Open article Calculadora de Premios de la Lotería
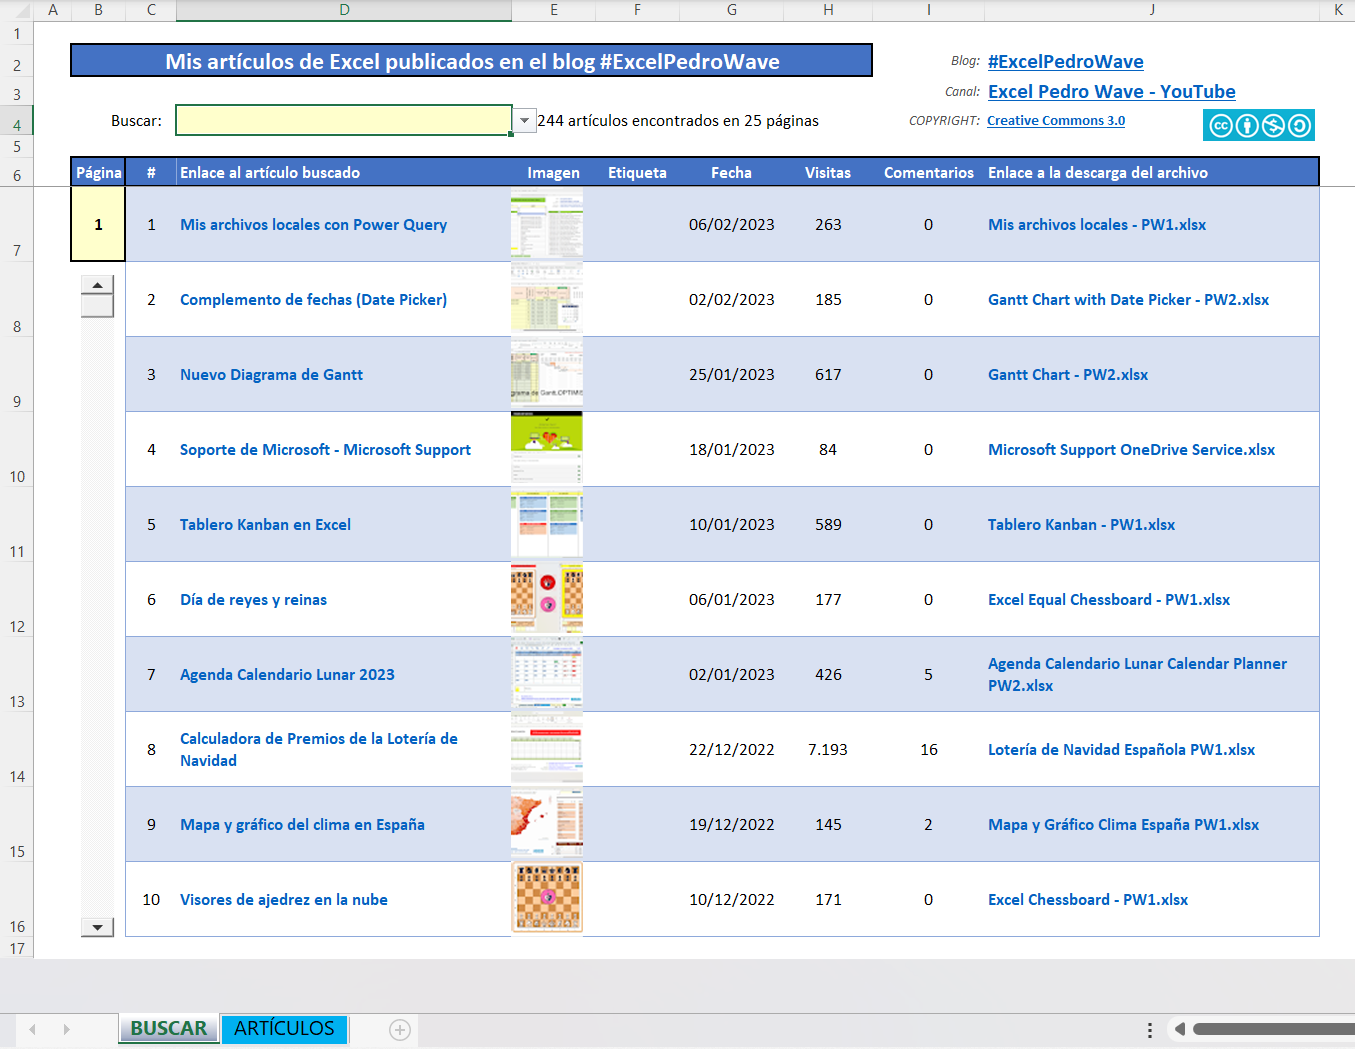This screenshot has height=1049, width=1355. tap(319, 749)
